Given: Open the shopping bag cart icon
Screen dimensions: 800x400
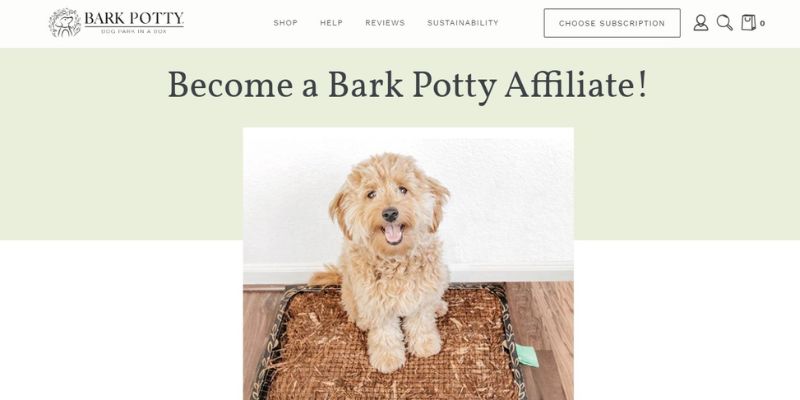Looking at the screenshot, I should click(x=748, y=23).
